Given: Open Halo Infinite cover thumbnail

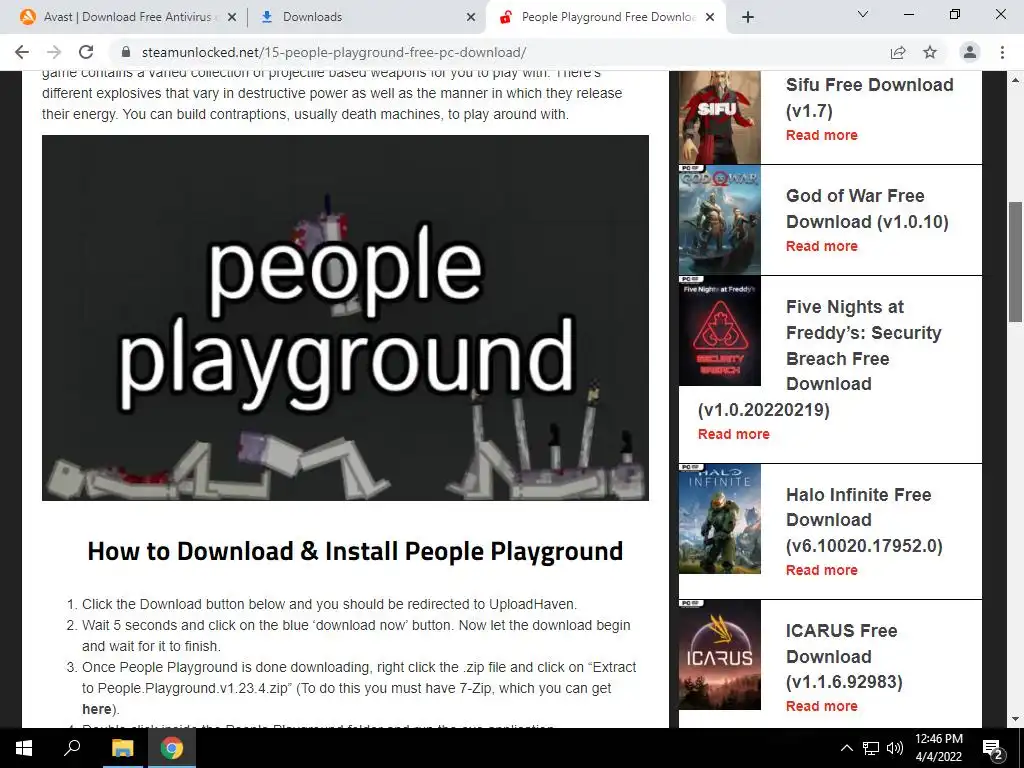Looking at the screenshot, I should [x=720, y=519].
